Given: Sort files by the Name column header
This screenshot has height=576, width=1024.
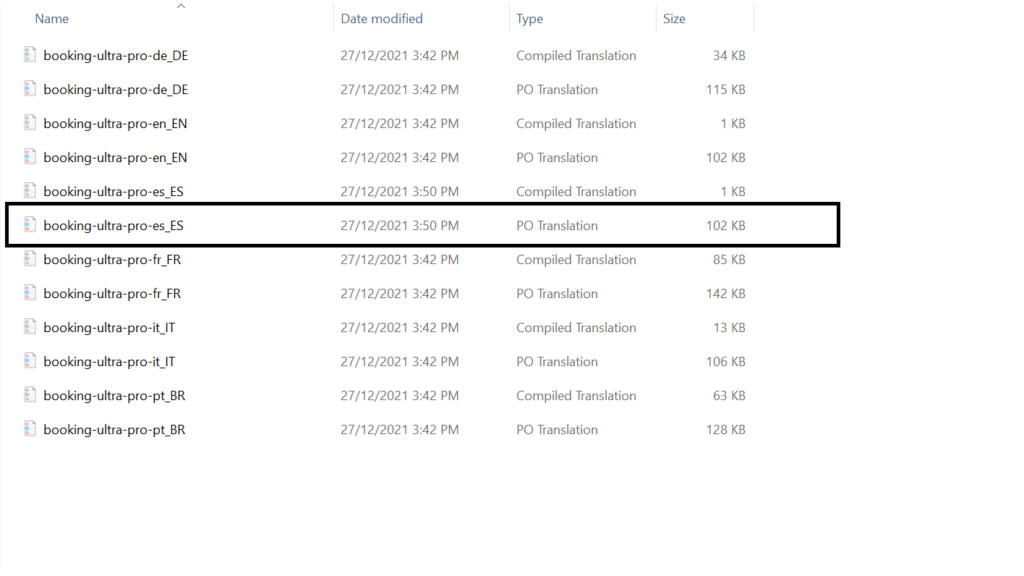Looking at the screenshot, I should [x=52, y=19].
